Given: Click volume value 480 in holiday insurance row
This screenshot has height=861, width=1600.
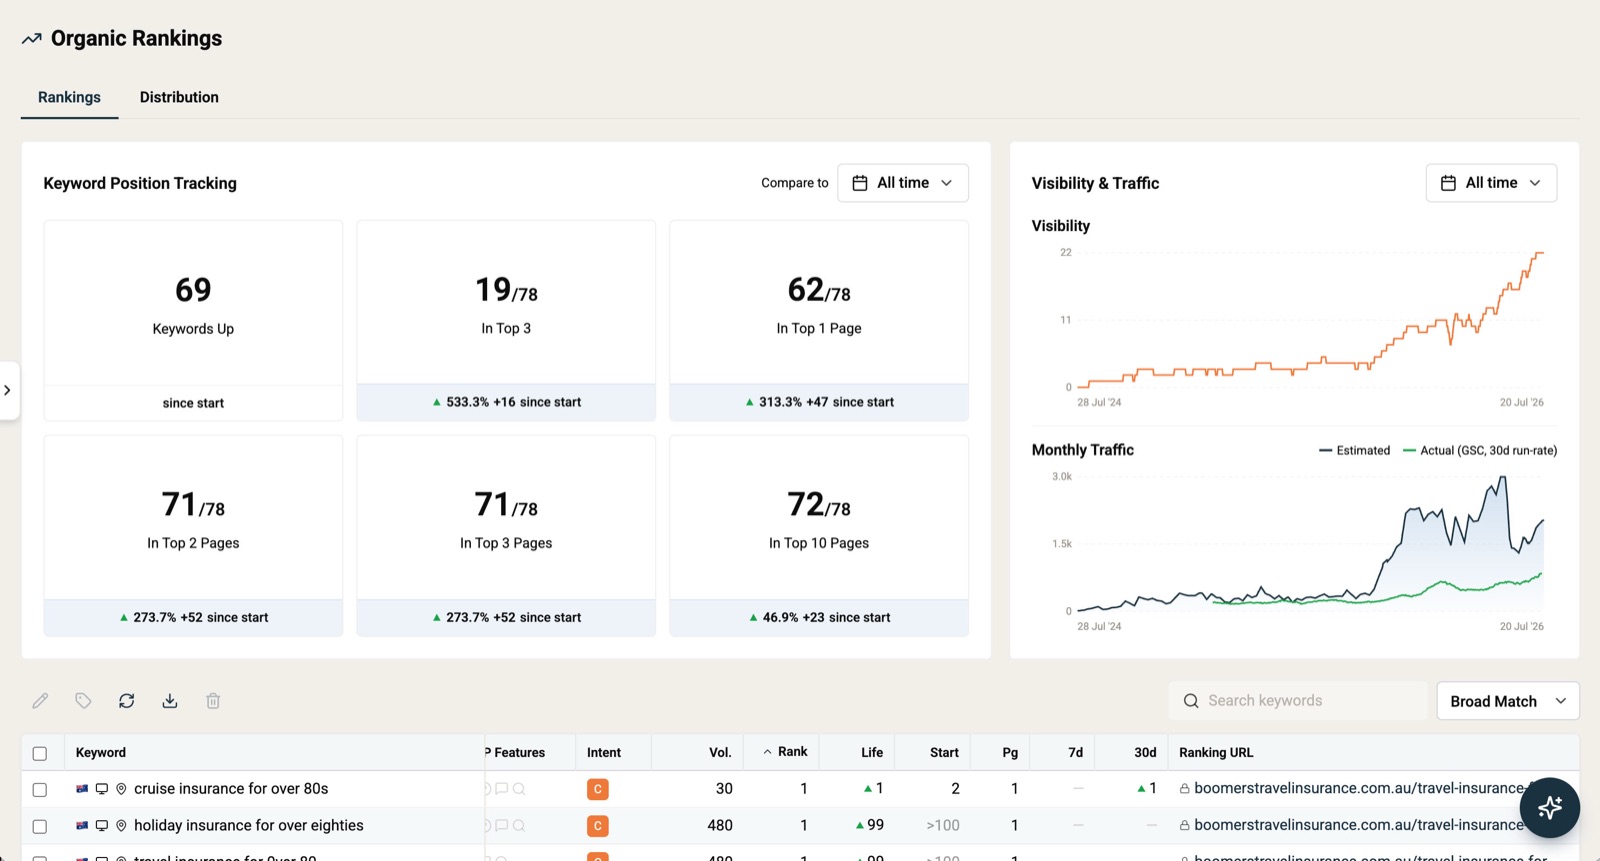Looking at the screenshot, I should pyautogui.click(x=720, y=826).
